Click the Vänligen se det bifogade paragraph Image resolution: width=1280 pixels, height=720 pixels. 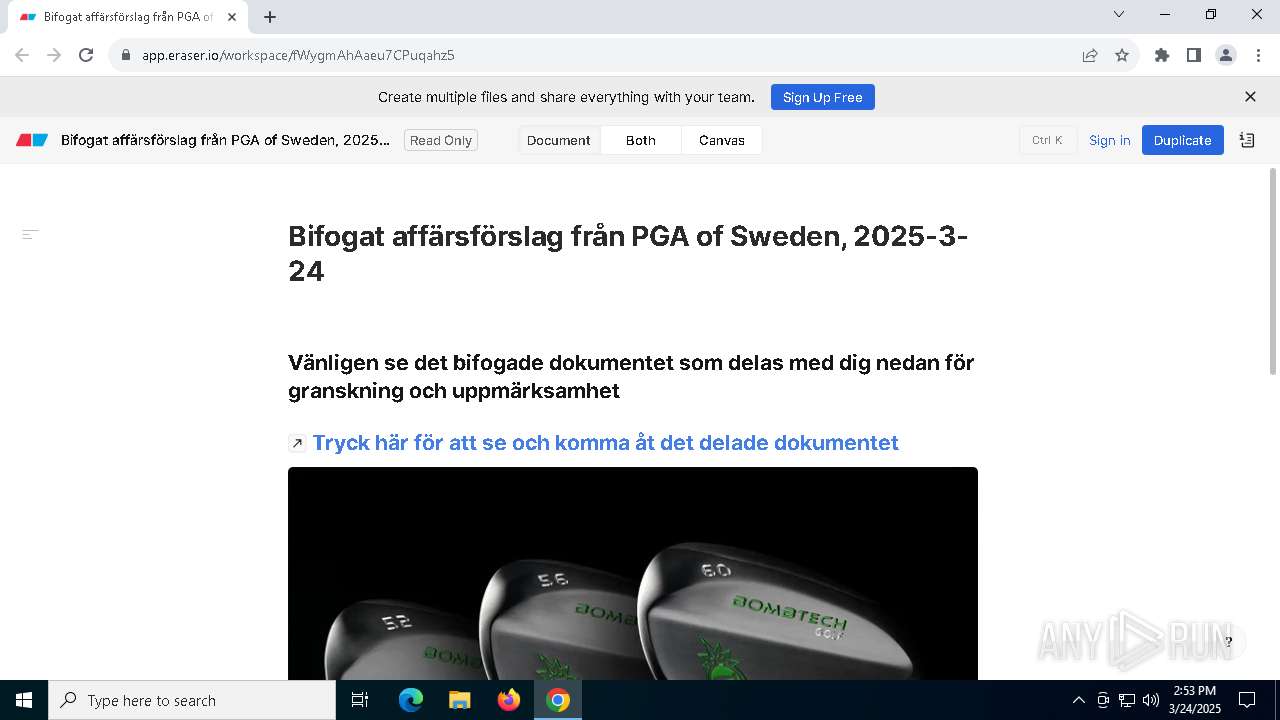point(631,376)
